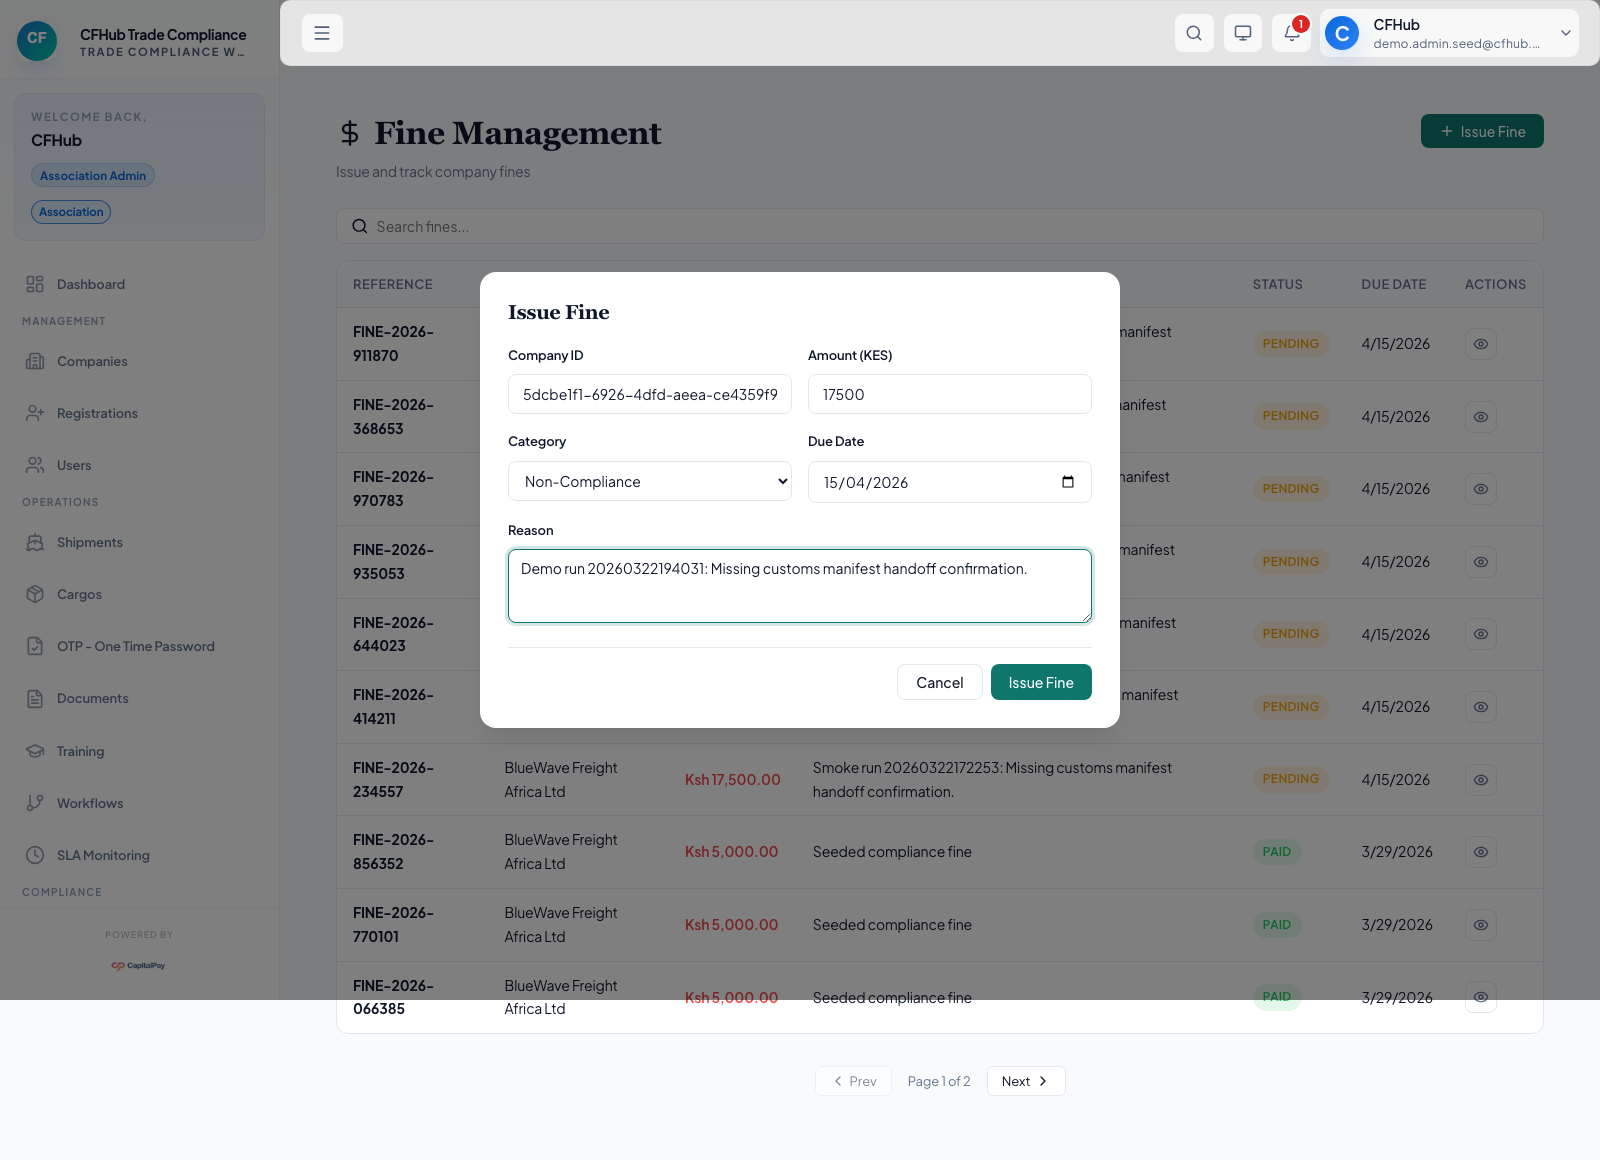Screen dimensions: 1600x1160
Task: Click the hamburger menu icon in header
Action: (x=322, y=33)
